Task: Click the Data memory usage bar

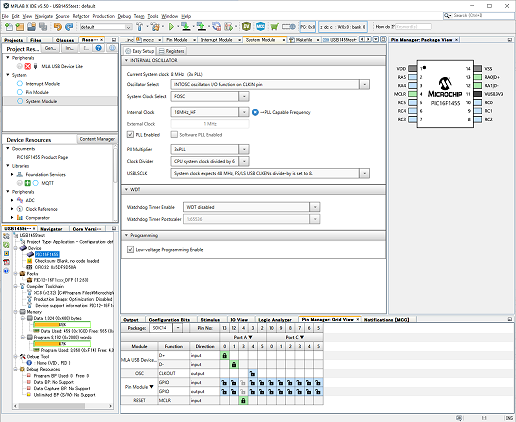Action: pyautogui.click(x=62, y=325)
